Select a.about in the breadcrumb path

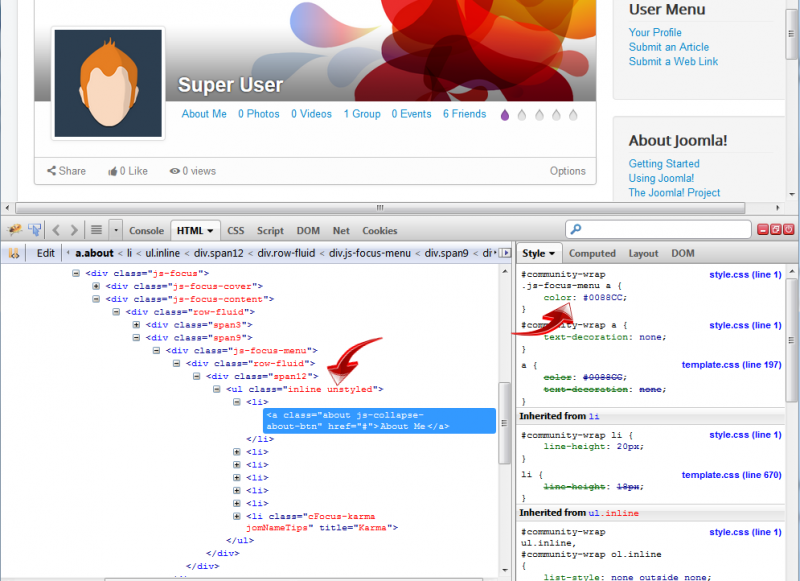(x=94, y=253)
